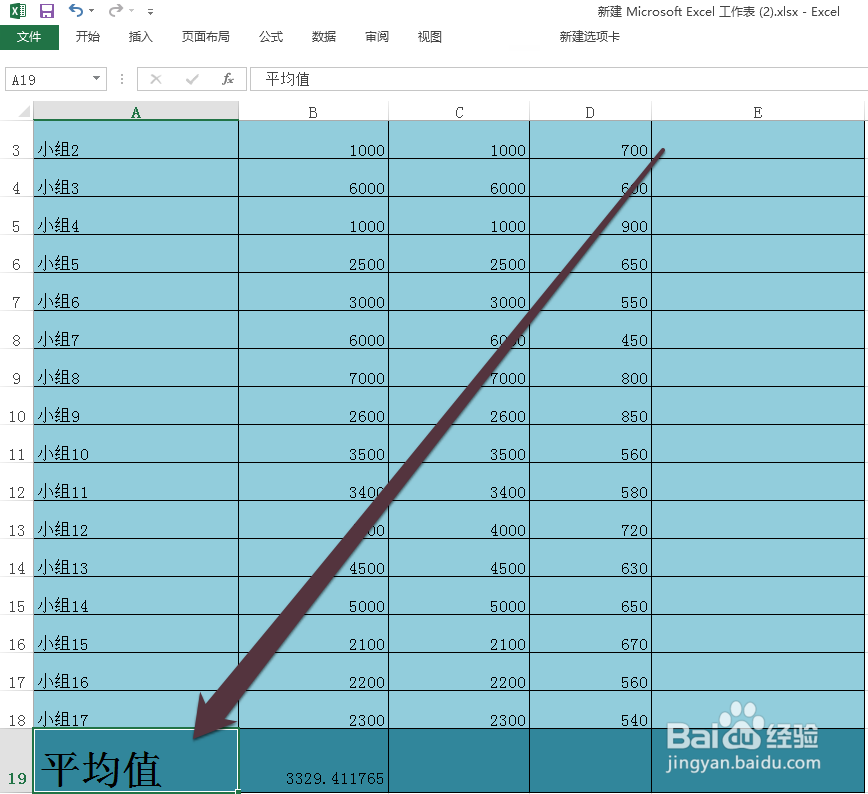Click the Redo icon
Image resolution: width=868 pixels, height=794 pixels.
pos(115,12)
